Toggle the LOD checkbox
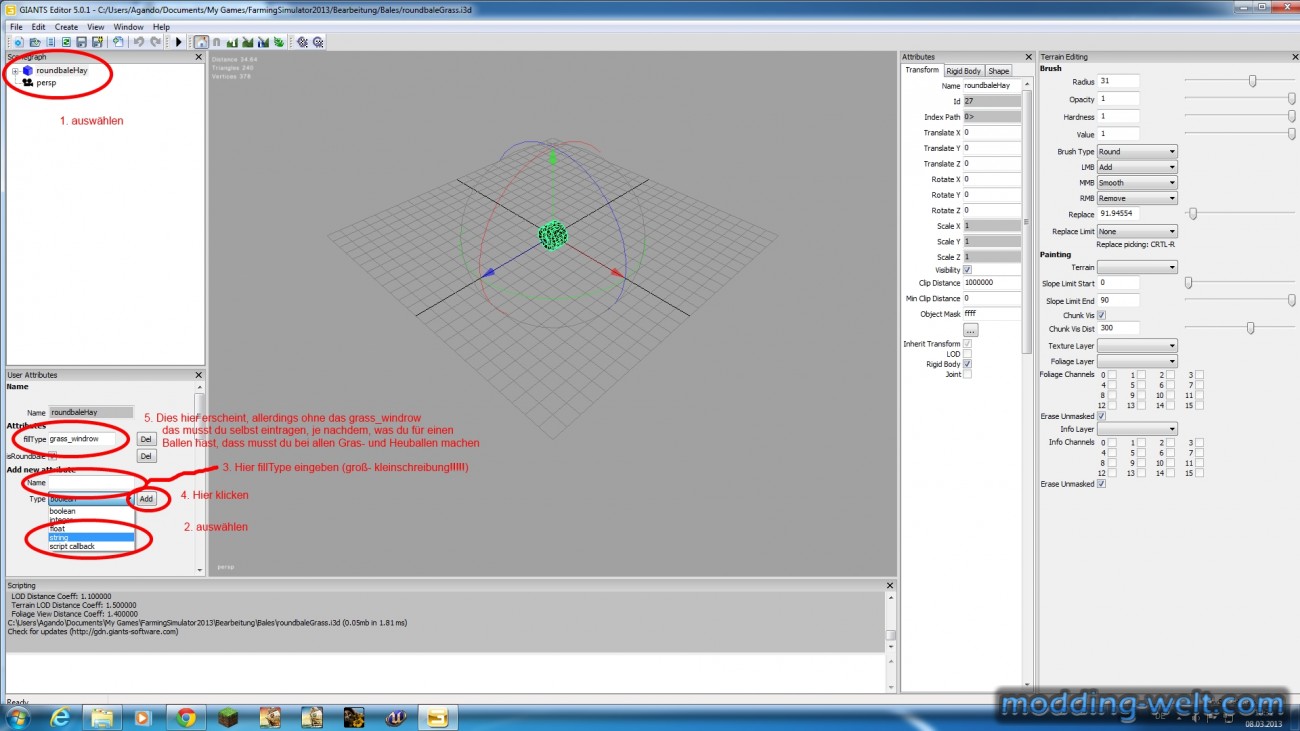 [967, 354]
